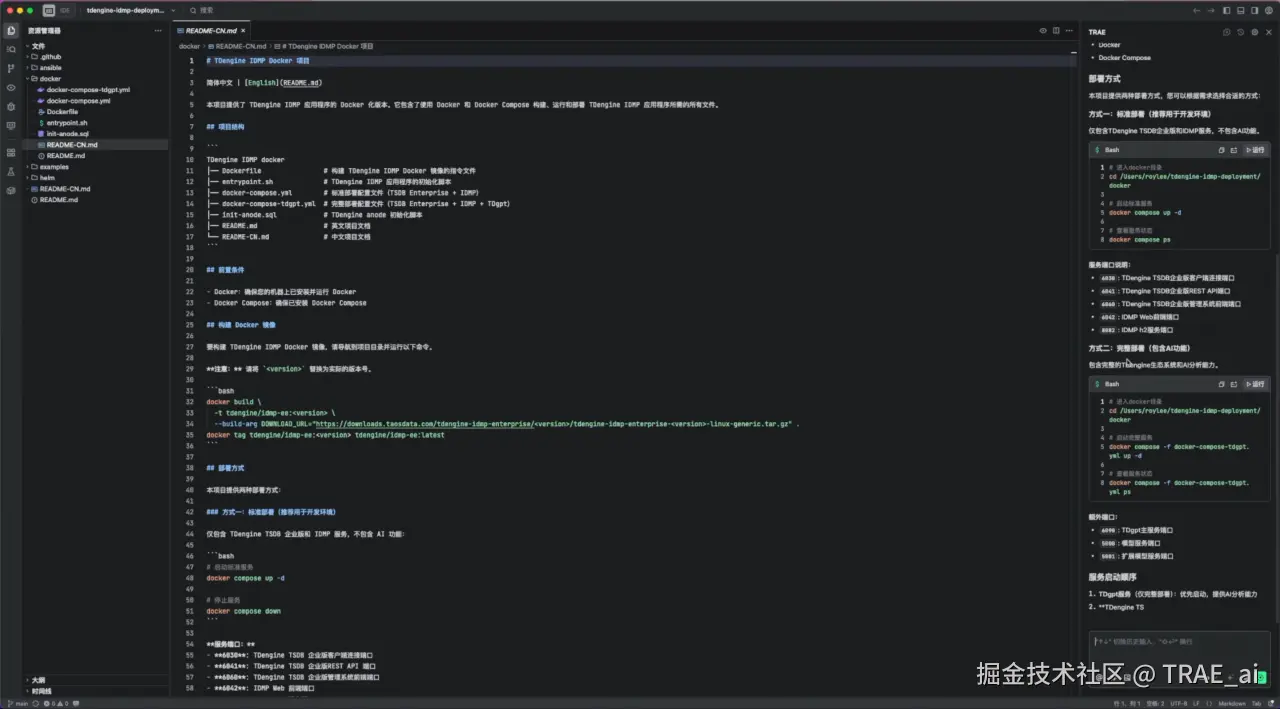
Task: Run the first Bash code block
Action: pos(1255,150)
